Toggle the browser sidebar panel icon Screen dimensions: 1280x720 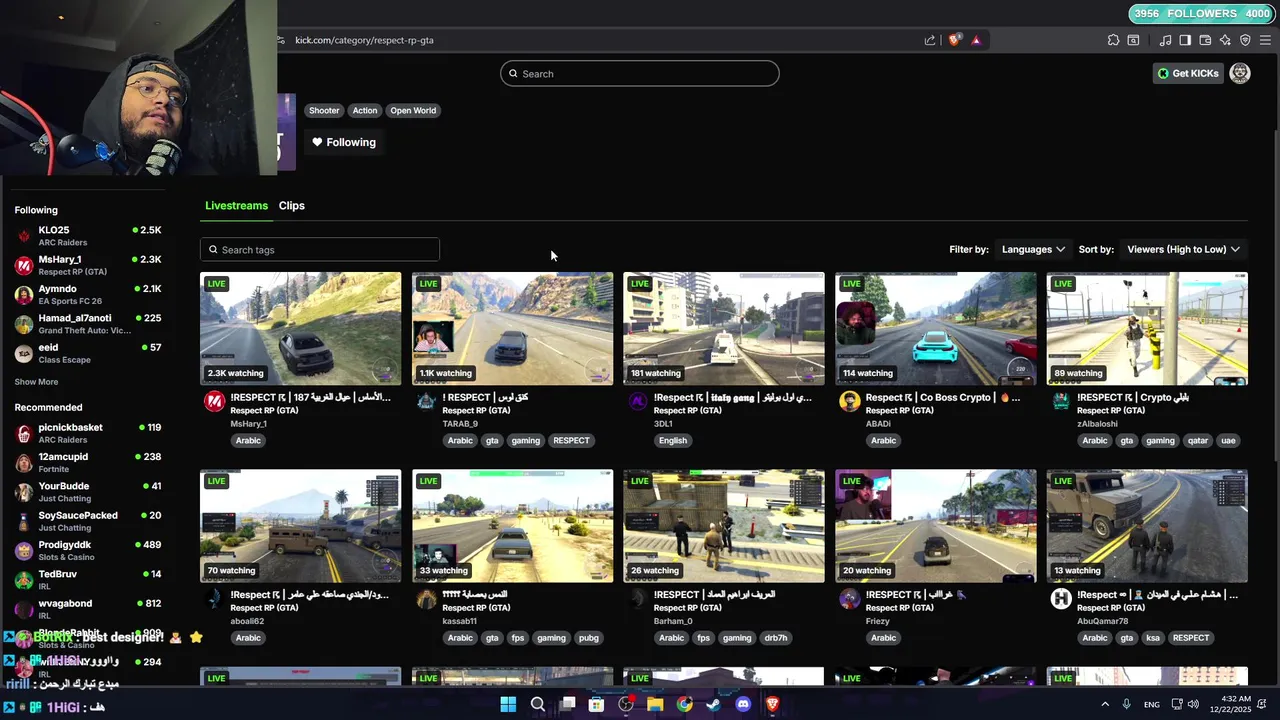(x=1185, y=40)
